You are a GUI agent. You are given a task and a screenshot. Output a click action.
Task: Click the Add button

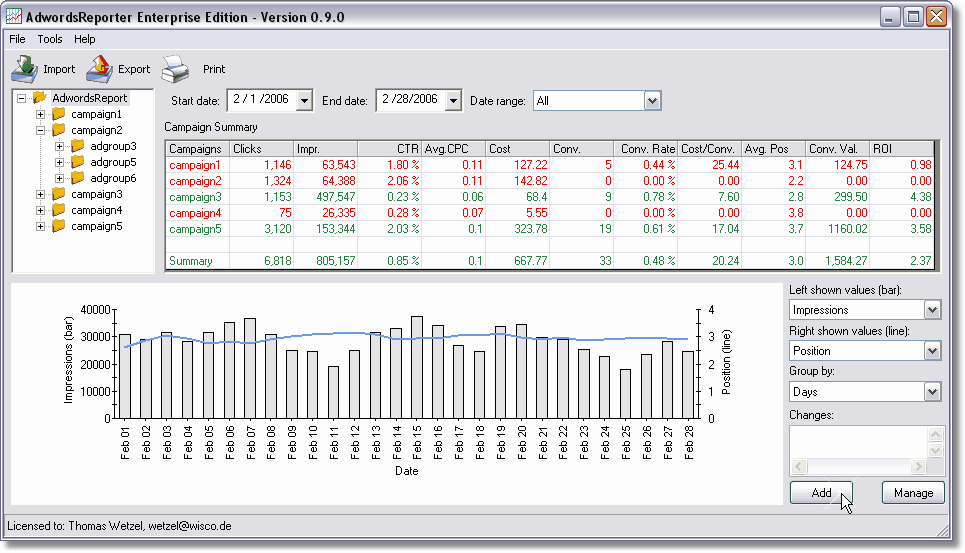point(821,492)
